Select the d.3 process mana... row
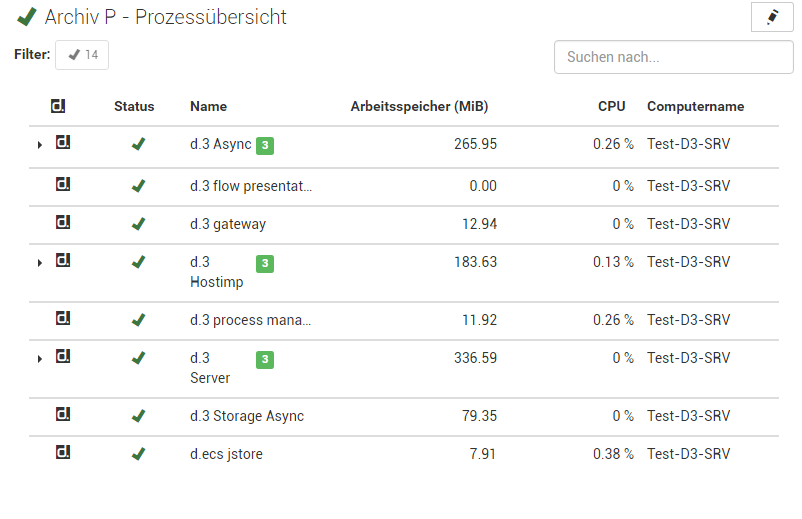The height and width of the screenshot is (519, 802). tap(404, 321)
